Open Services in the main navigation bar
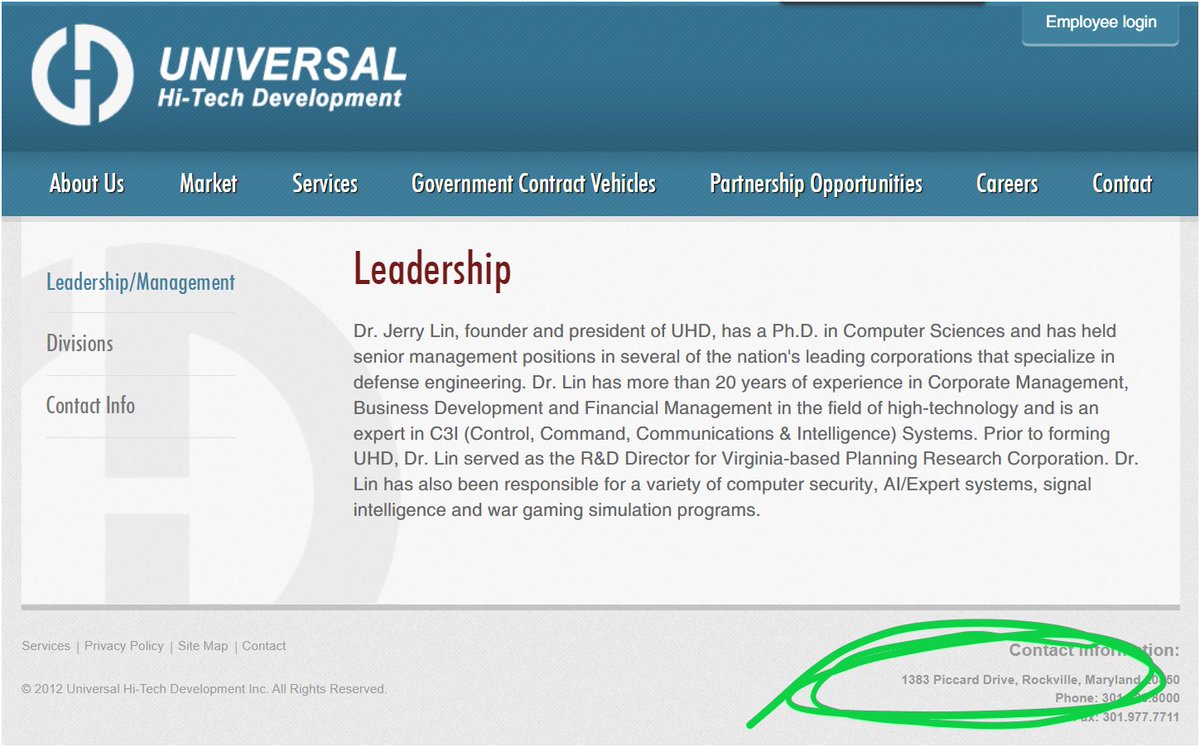1200x747 pixels. [x=325, y=184]
